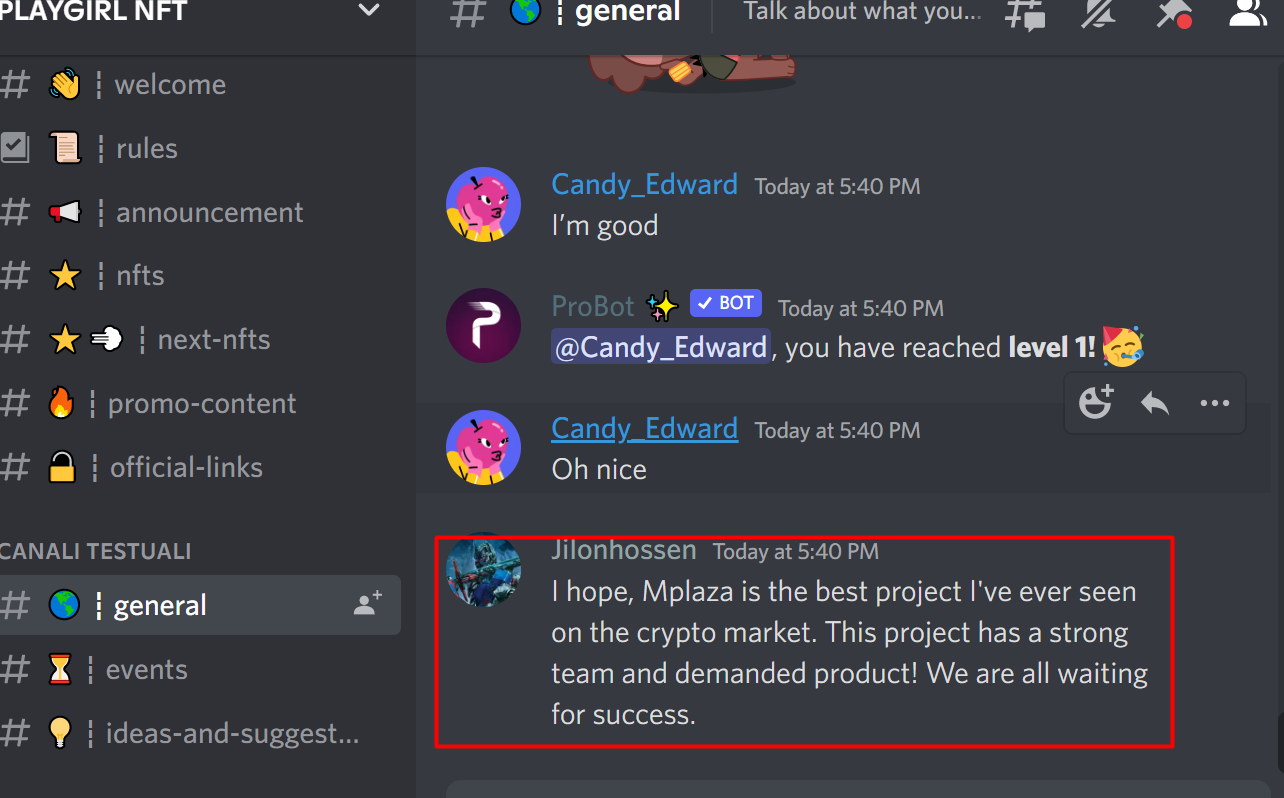Click Add Reaction emoji icon on message
Viewport: 1284px width, 798px height.
pos(1096,403)
